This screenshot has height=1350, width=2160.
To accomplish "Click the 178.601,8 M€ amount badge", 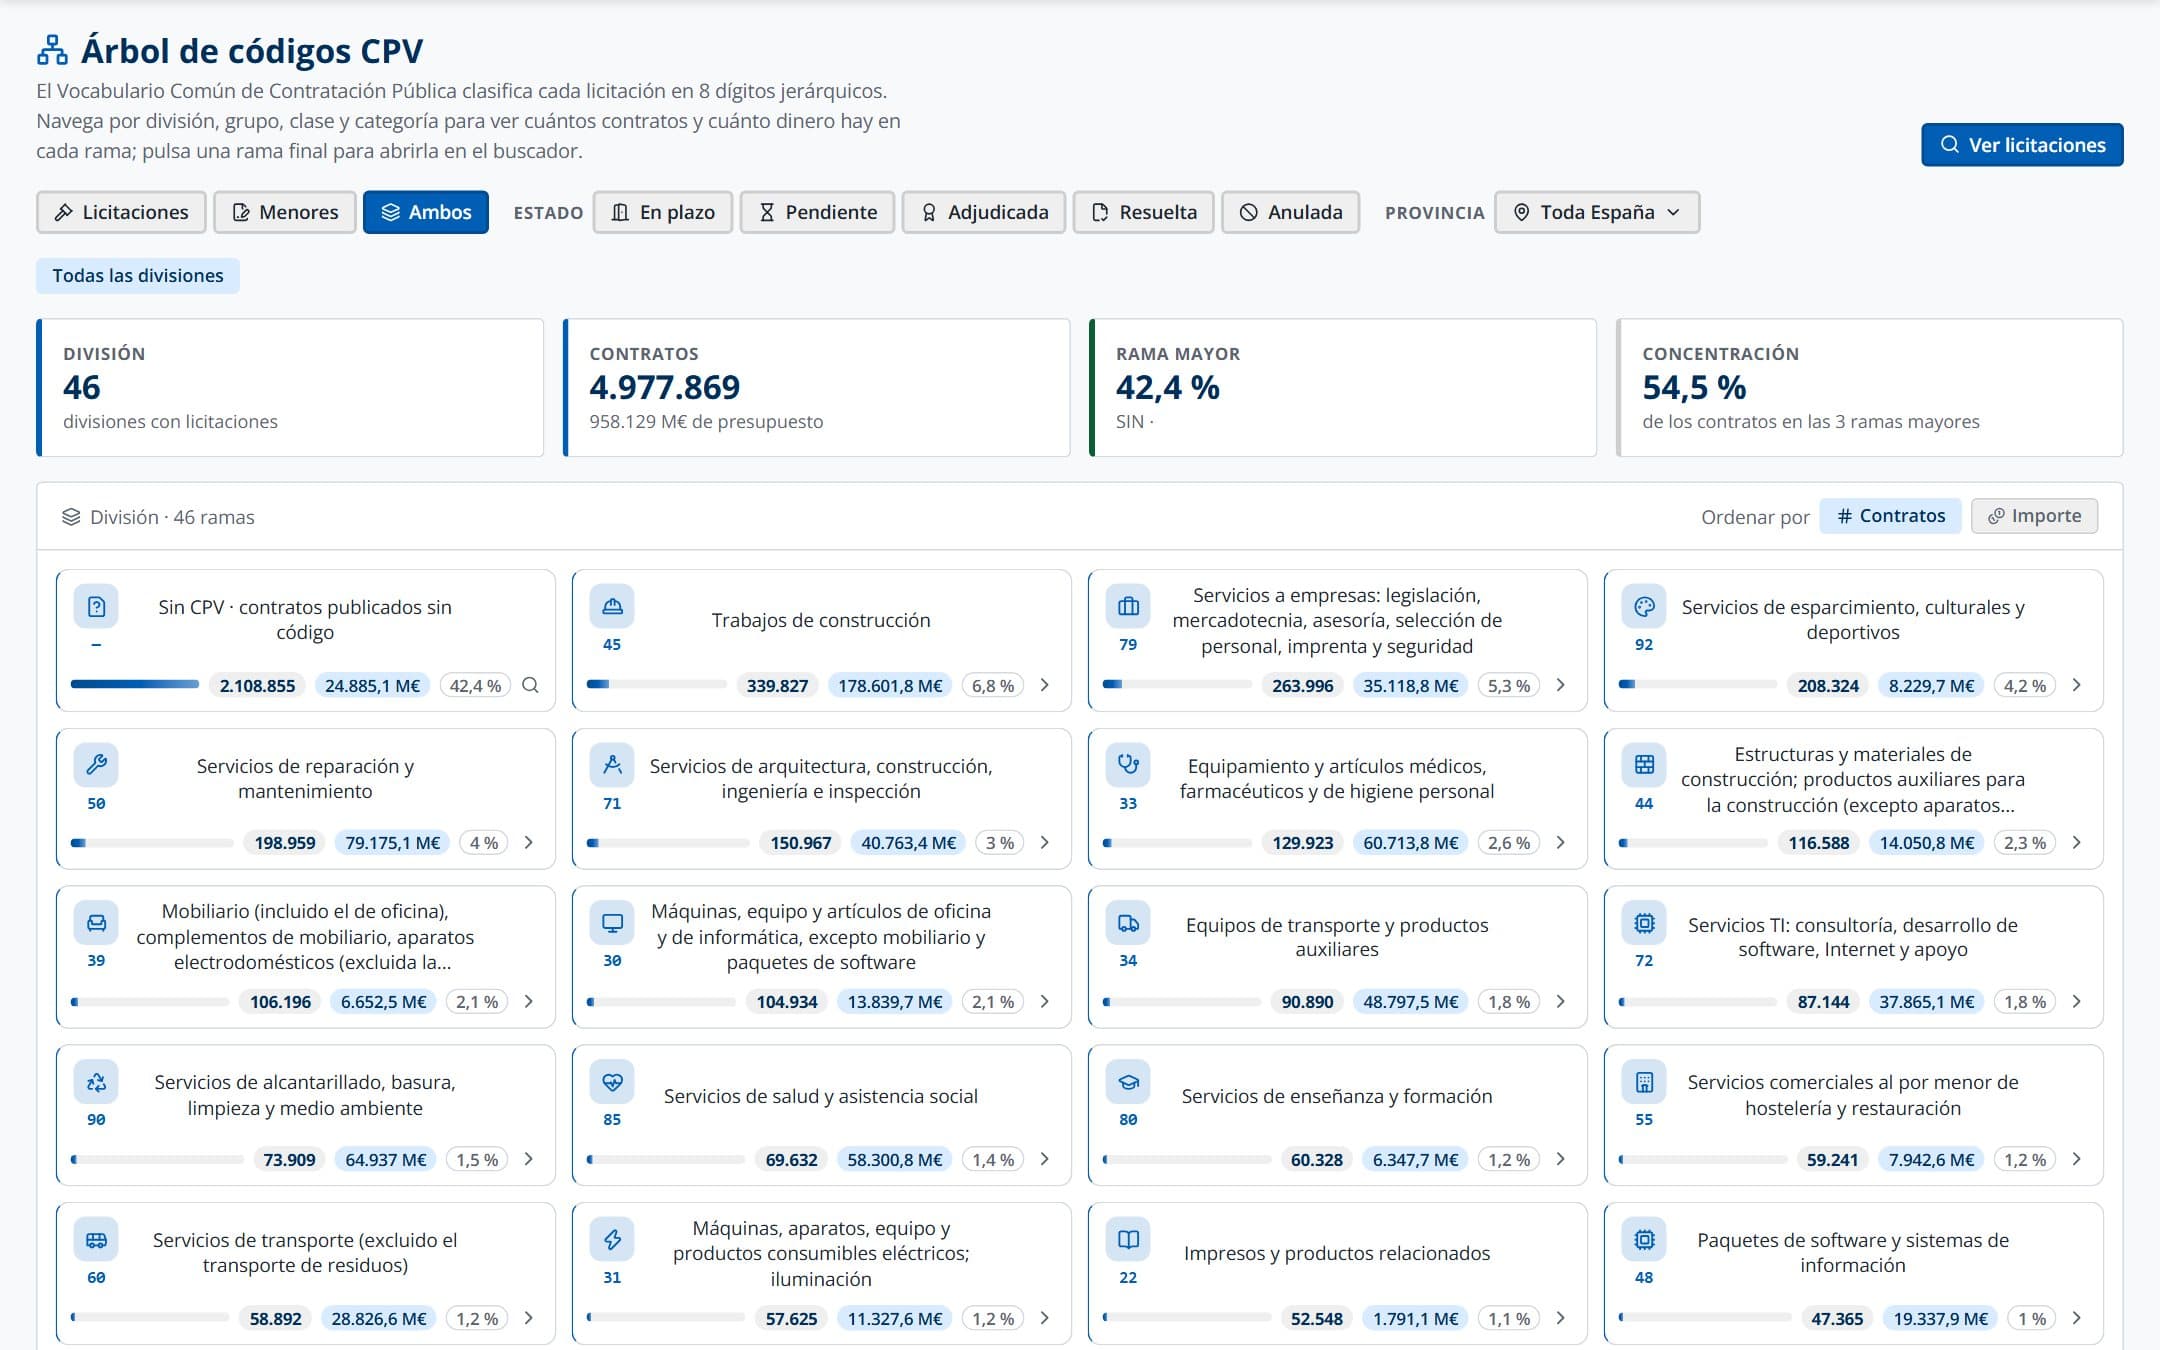I will (x=890, y=686).
